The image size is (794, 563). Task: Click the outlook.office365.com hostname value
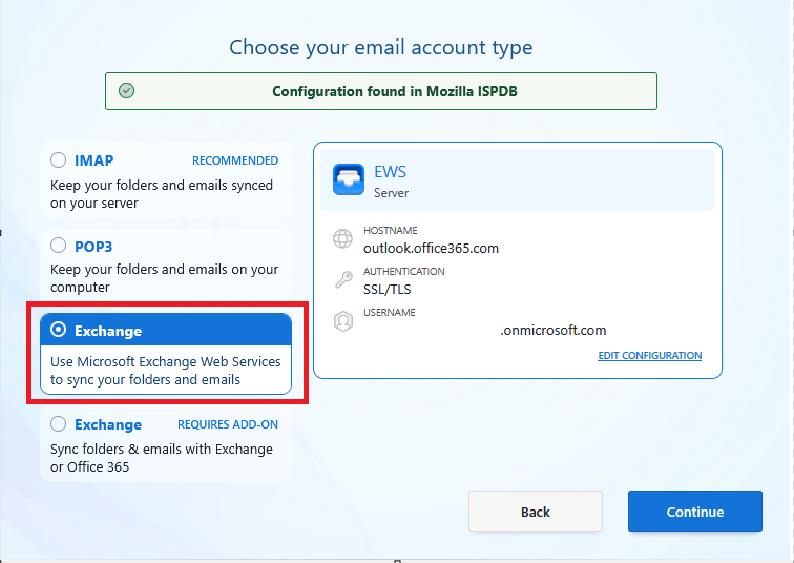pyautogui.click(x=431, y=248)
